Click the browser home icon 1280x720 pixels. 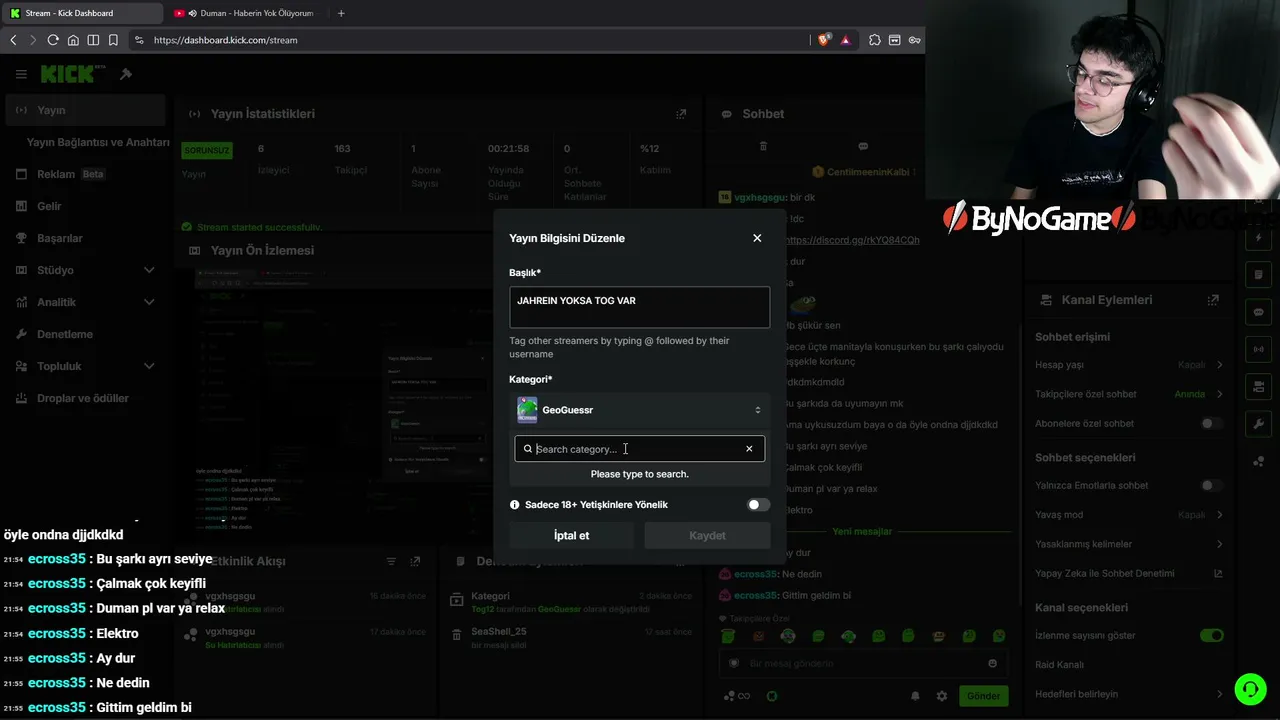click(73, 40)
